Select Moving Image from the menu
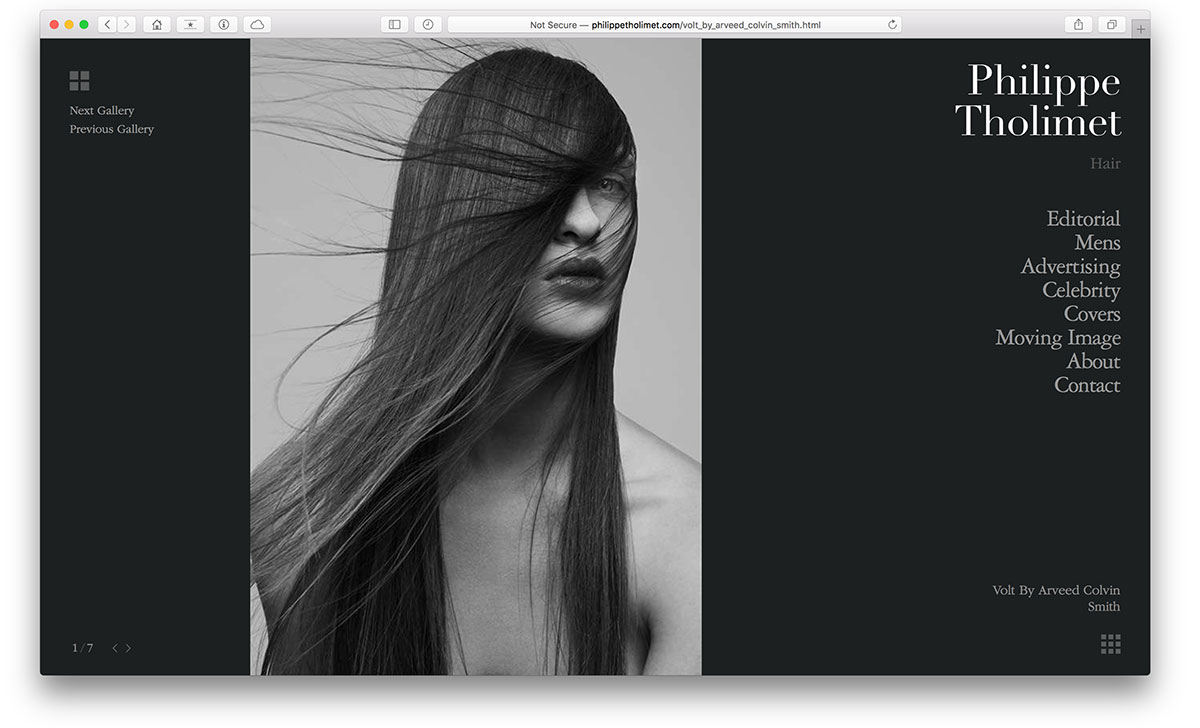The image size is (1200, 728). [1057, 338]
